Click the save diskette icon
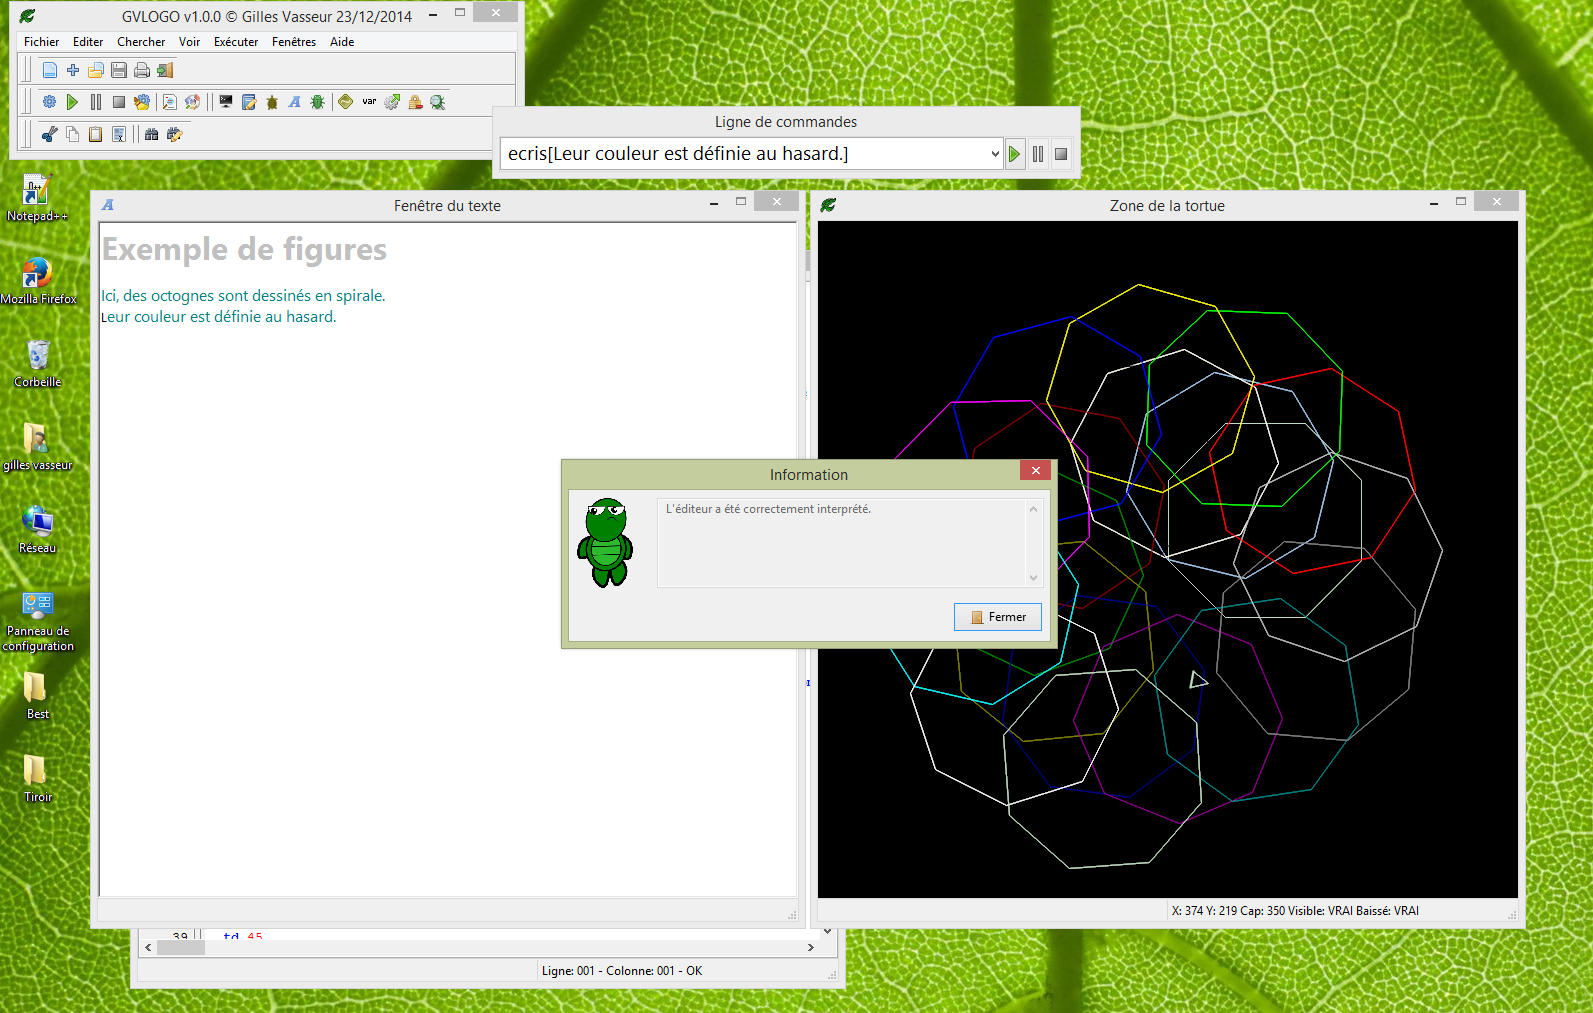 [x=119, y=70]
